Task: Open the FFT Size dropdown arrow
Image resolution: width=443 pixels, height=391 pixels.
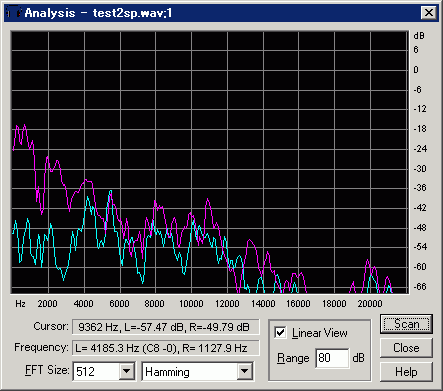Action: click(127, 371)
